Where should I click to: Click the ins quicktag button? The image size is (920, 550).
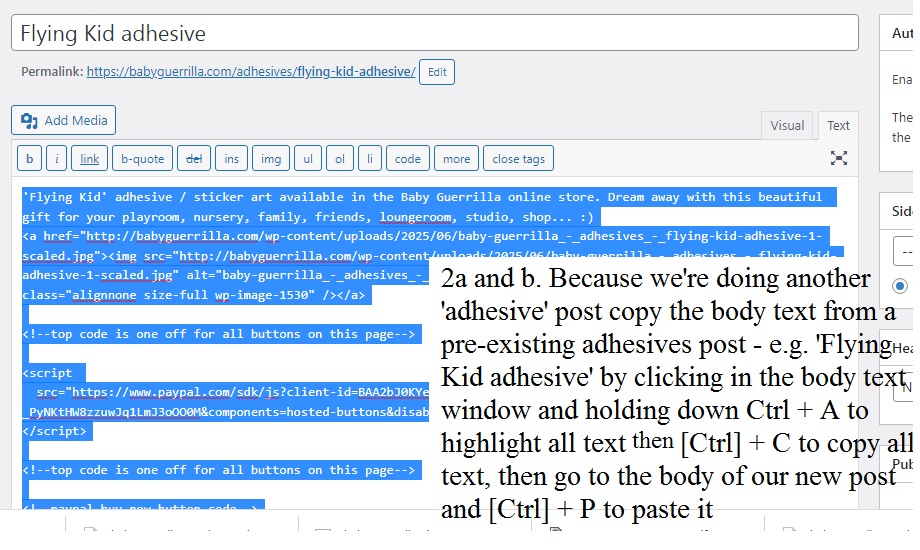[231, 158]
